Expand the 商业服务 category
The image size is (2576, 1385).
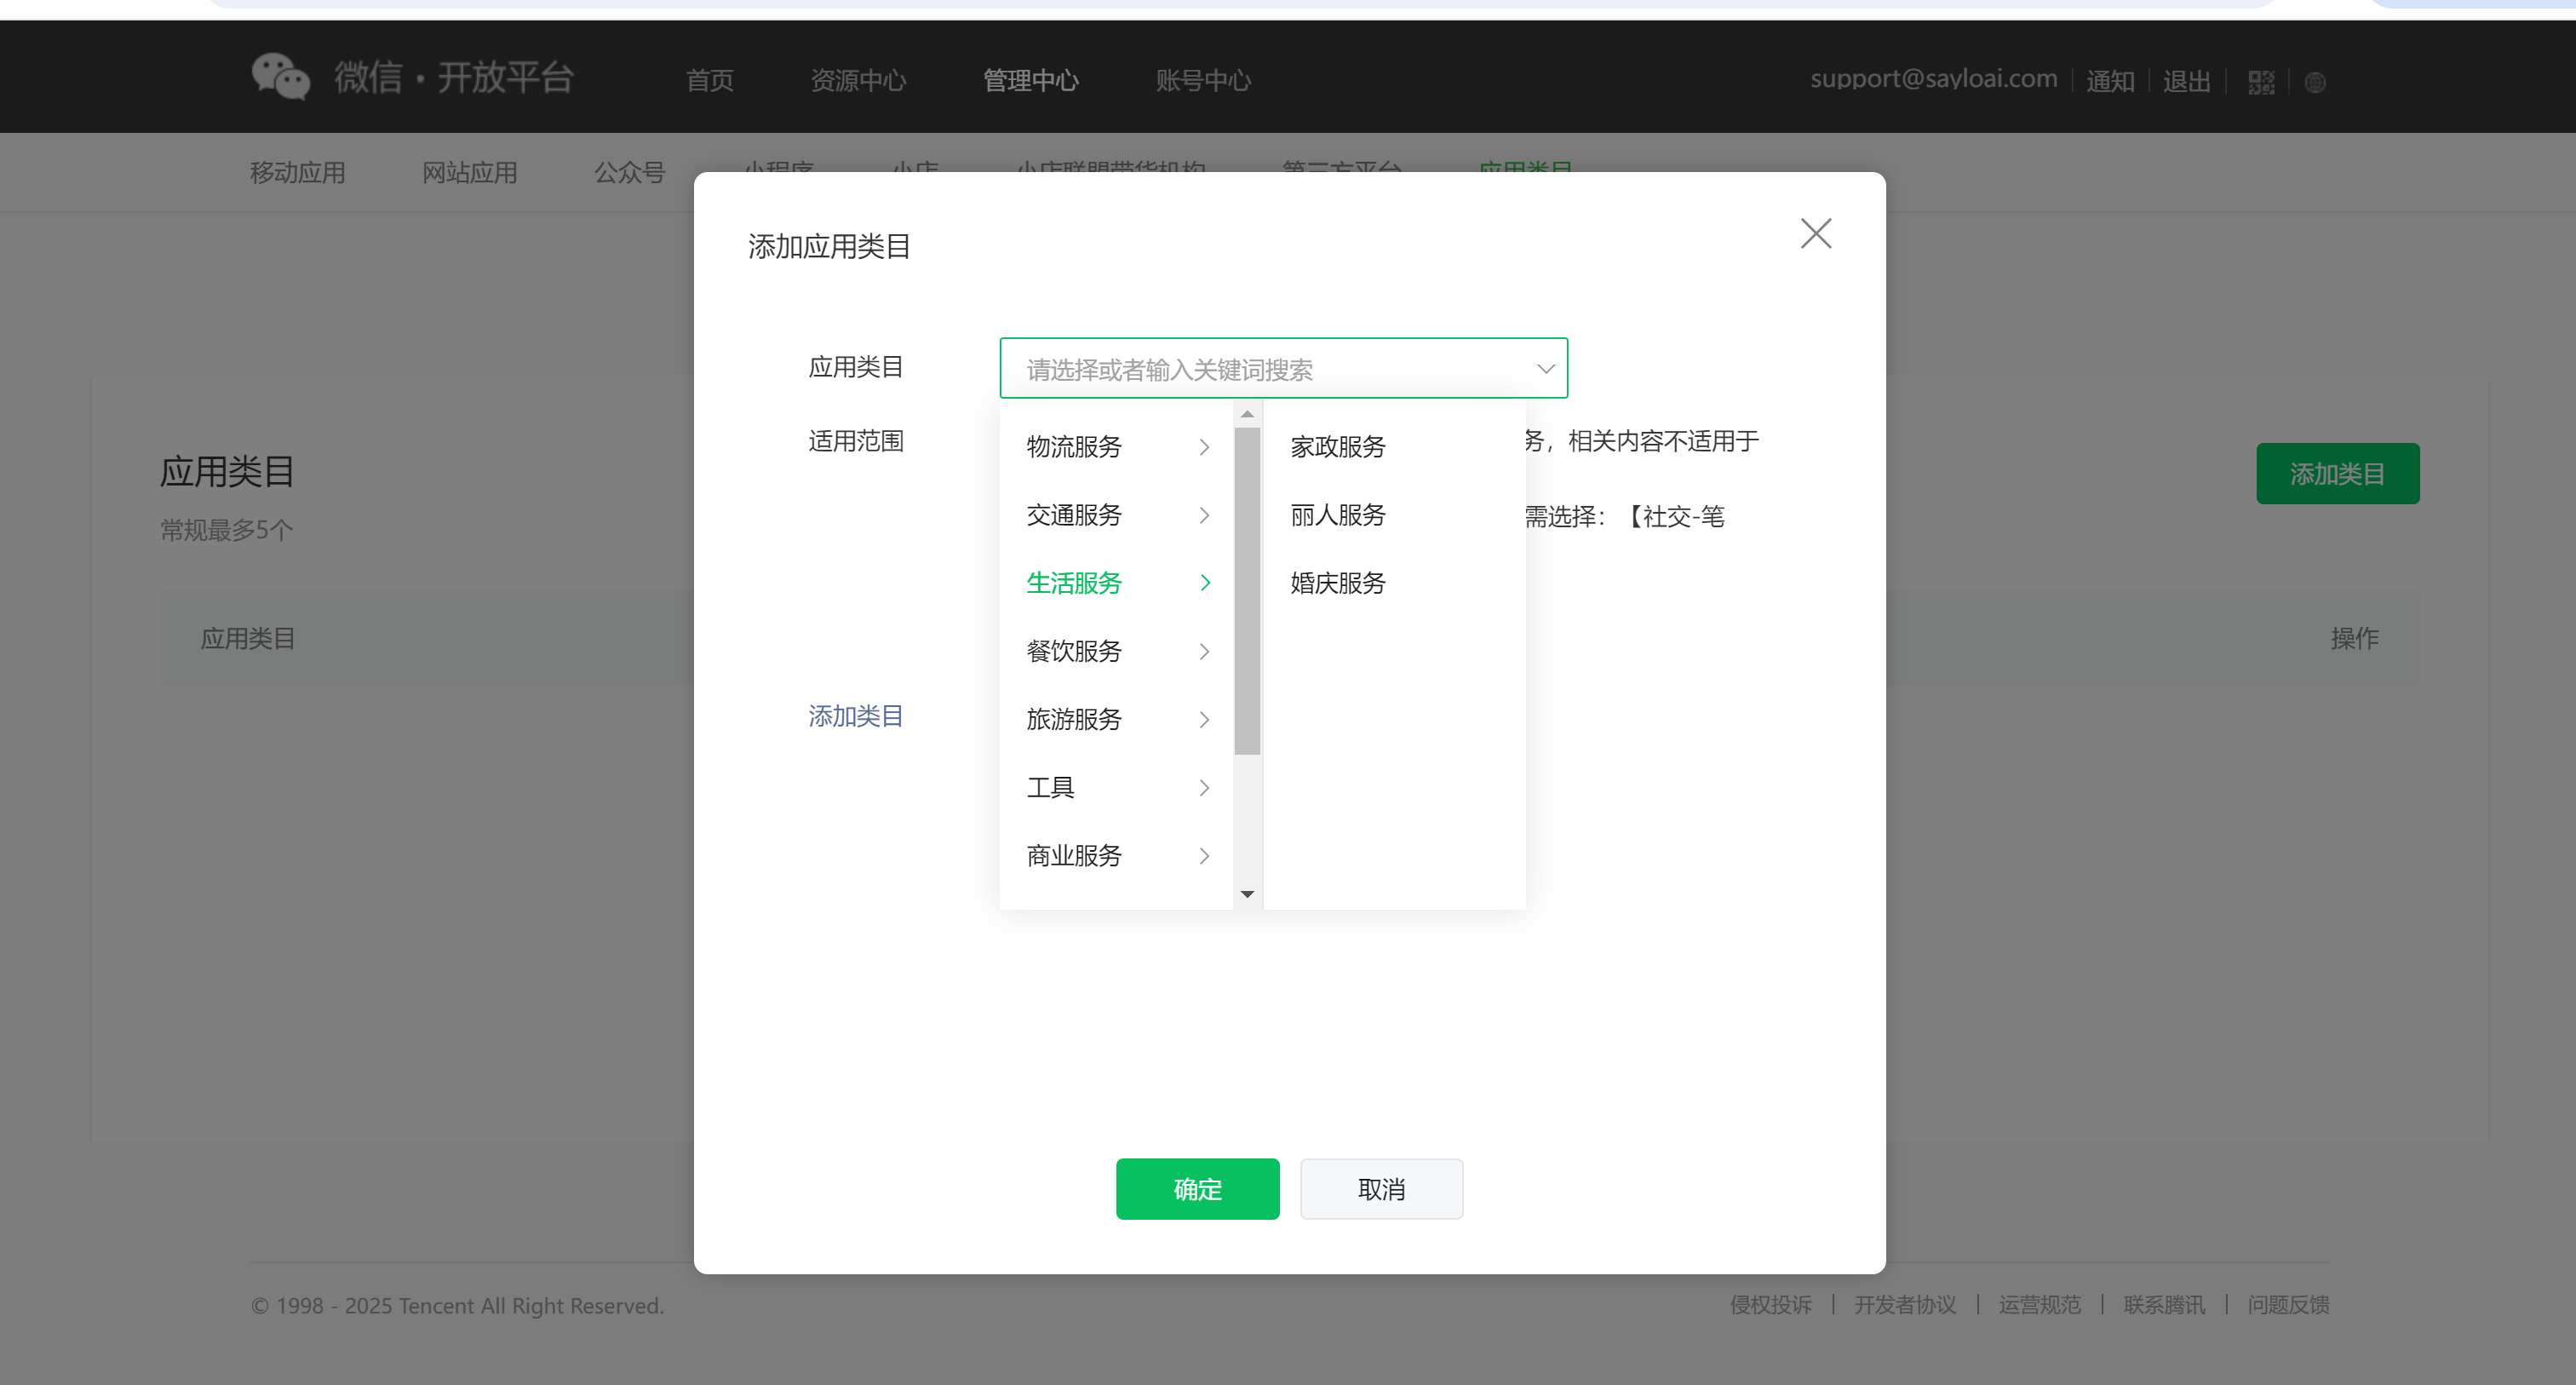tap(1118, 856)
